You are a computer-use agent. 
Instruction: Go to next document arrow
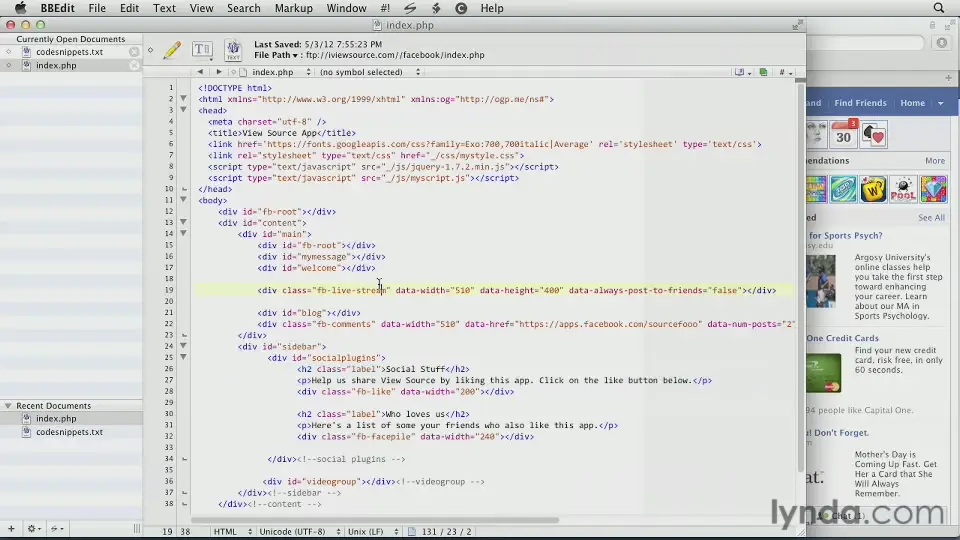pos(219,72)
